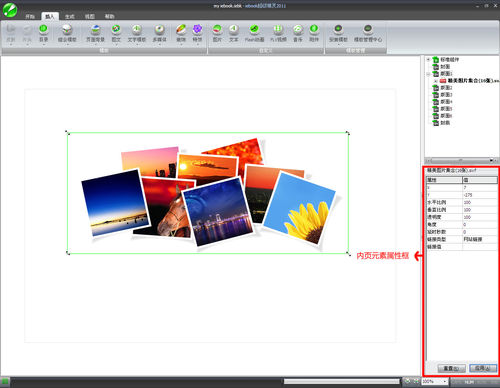Click the icon directly left of the 100% zoom box

click(x=416, y=381)
